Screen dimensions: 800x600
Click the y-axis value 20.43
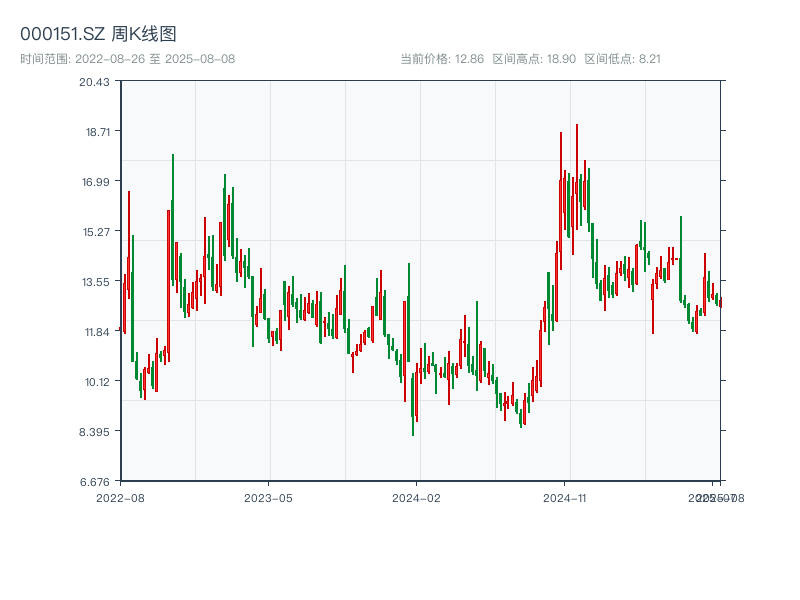pyautogui.click(x=94, y=82)
